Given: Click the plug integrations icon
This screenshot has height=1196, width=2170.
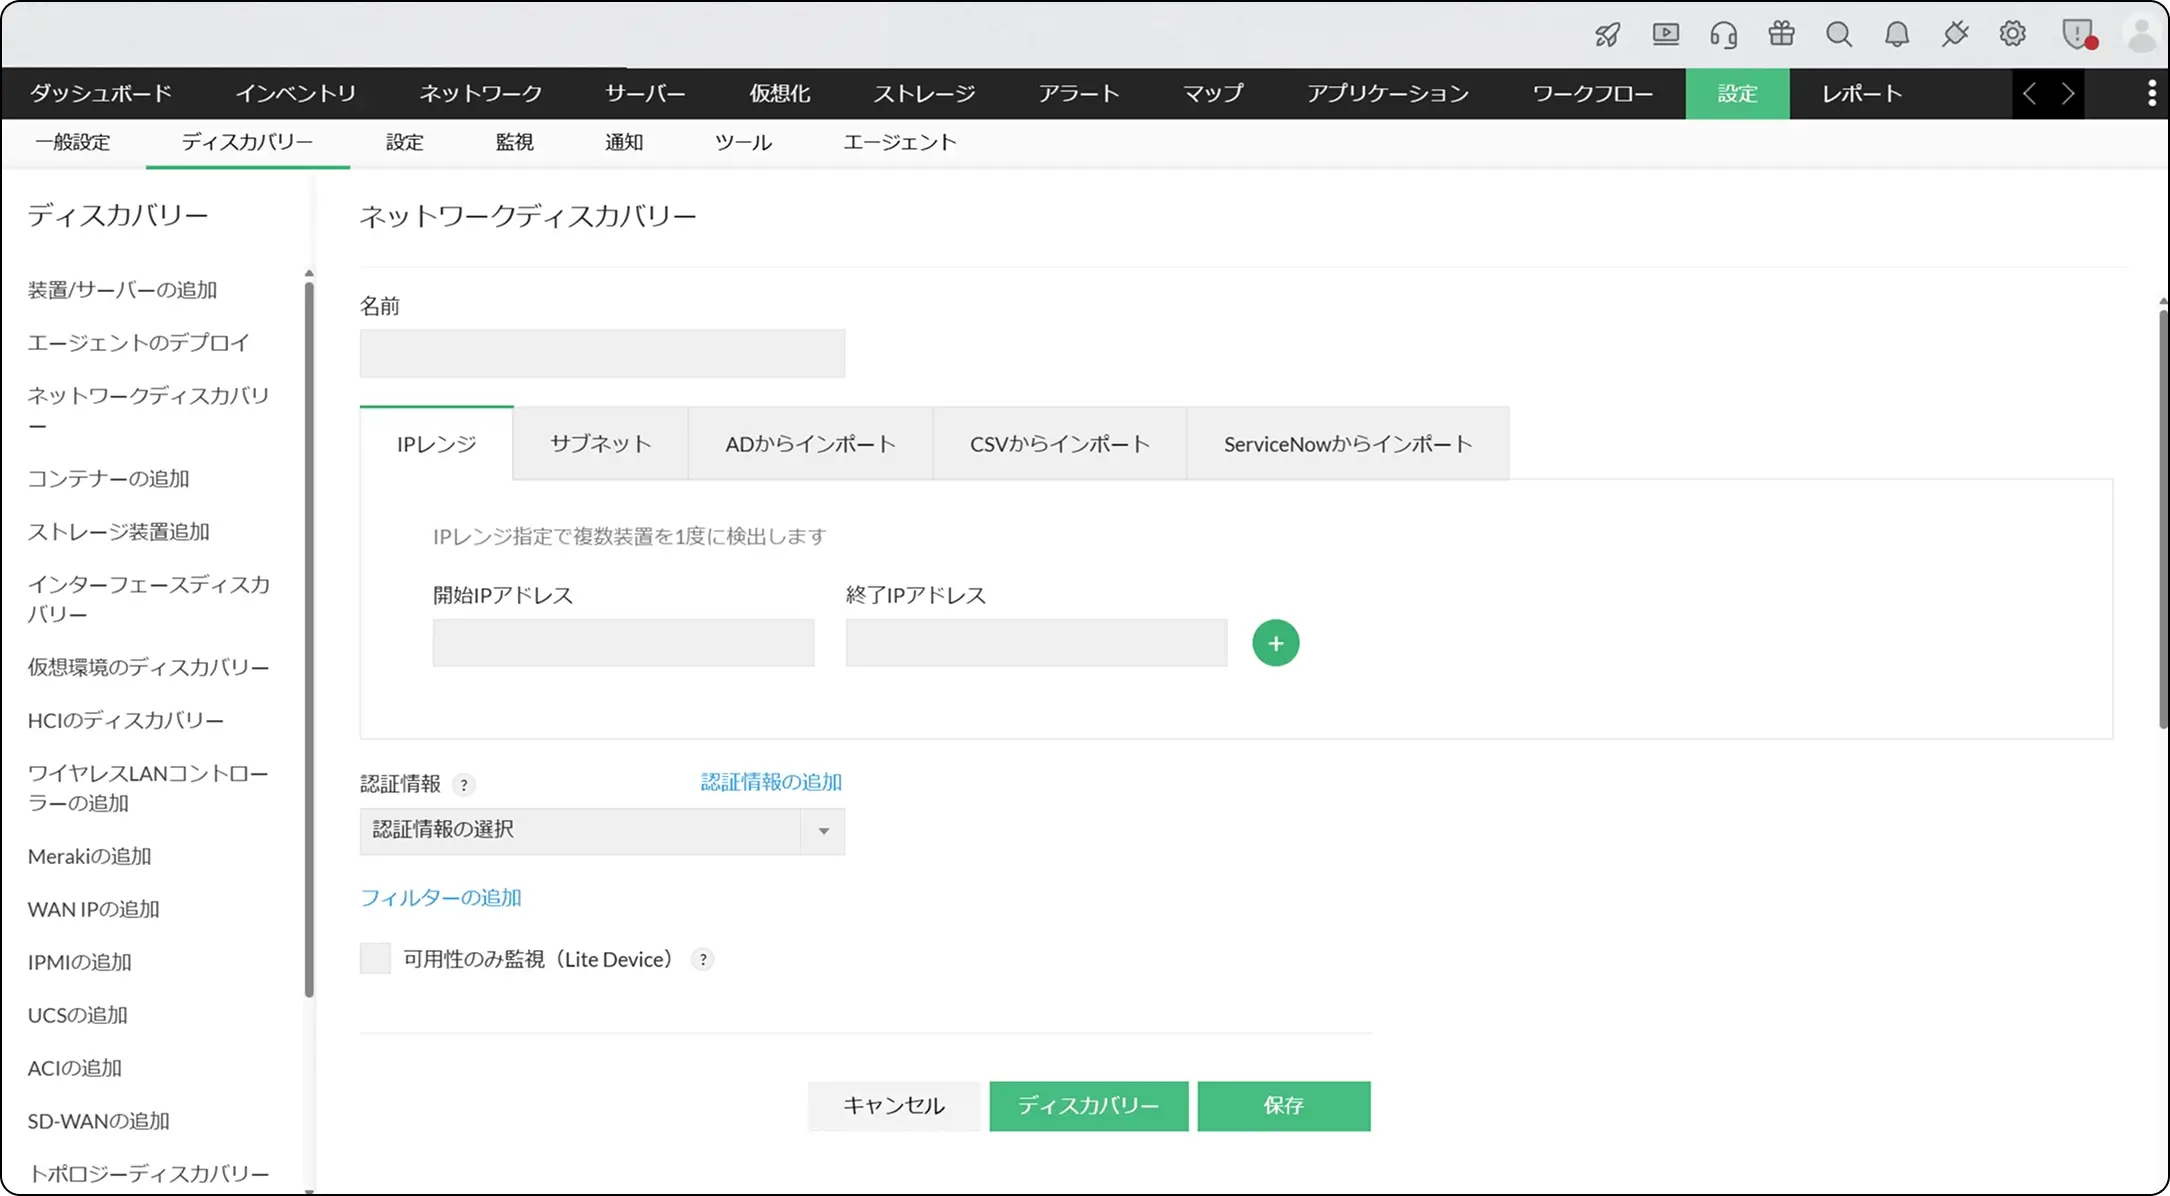Looking at the screenshot, I should pos(1955,35).
